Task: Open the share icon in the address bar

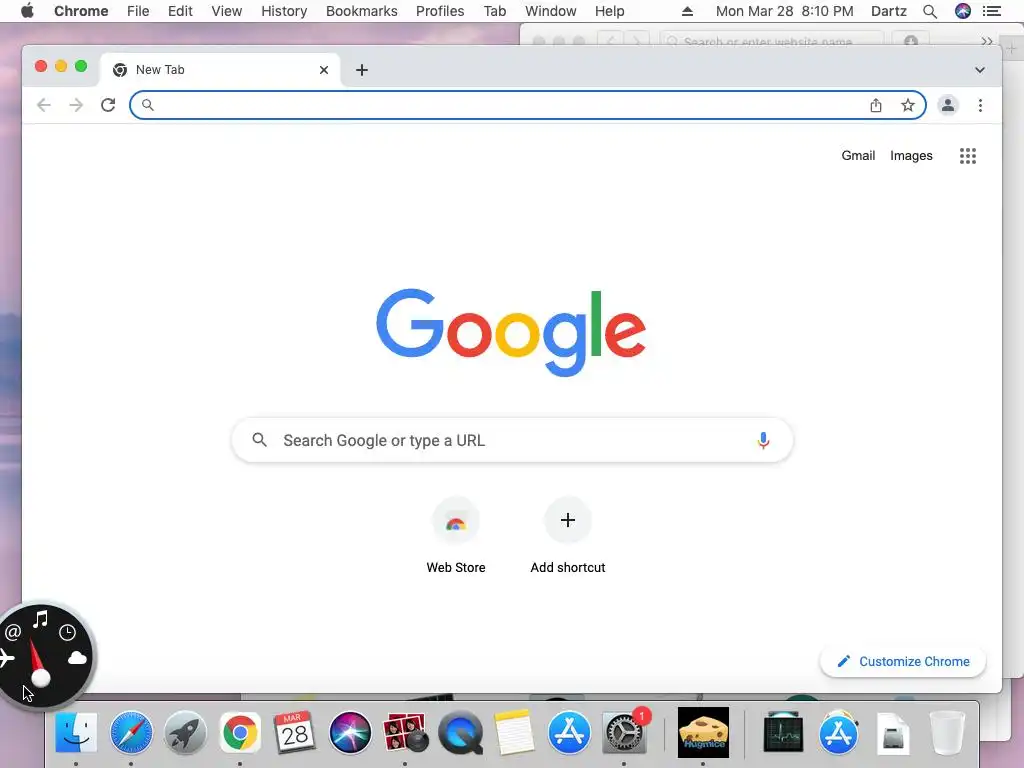Action: tap(876, 105)
